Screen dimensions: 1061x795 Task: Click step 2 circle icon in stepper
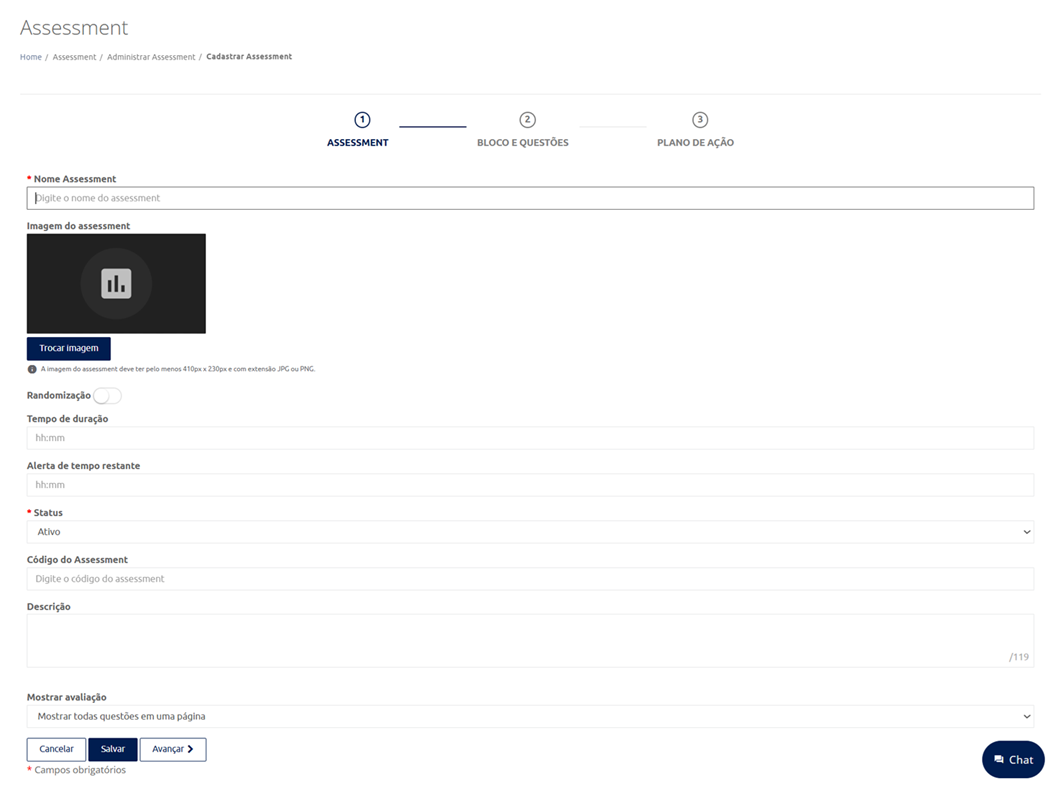pos(527,120)
